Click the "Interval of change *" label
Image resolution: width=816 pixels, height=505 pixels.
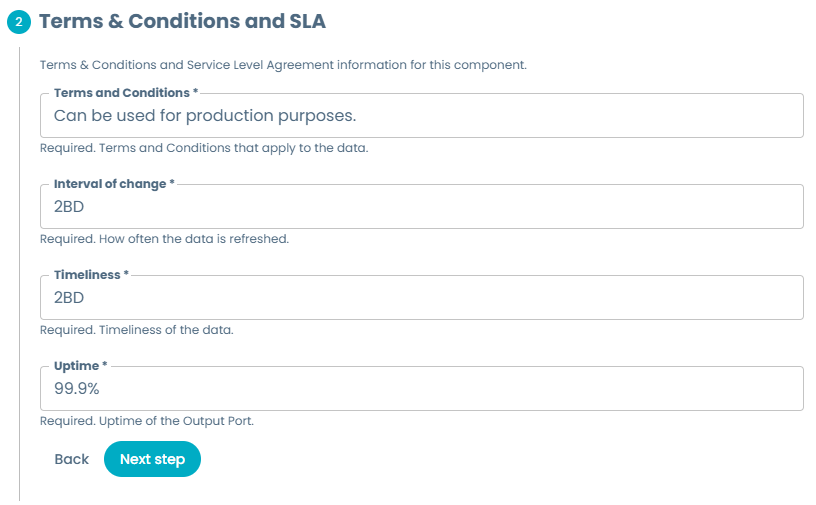(x=114, y=184)
